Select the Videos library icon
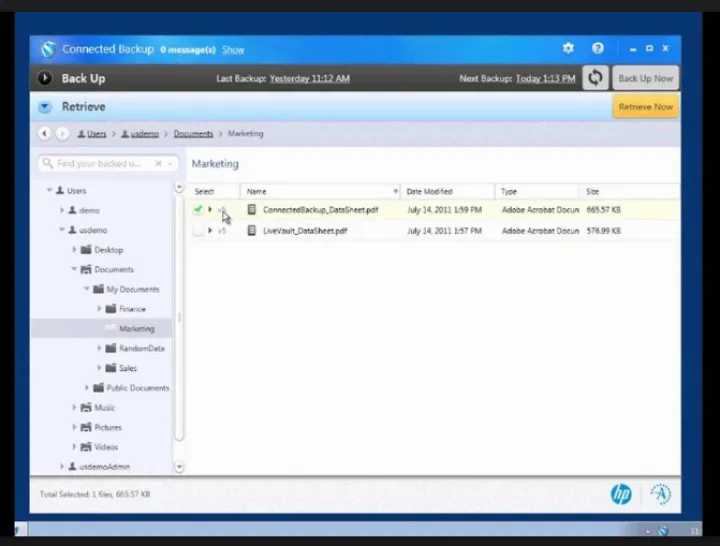Viewport: 720px width, 546px height. click(86, 447)
